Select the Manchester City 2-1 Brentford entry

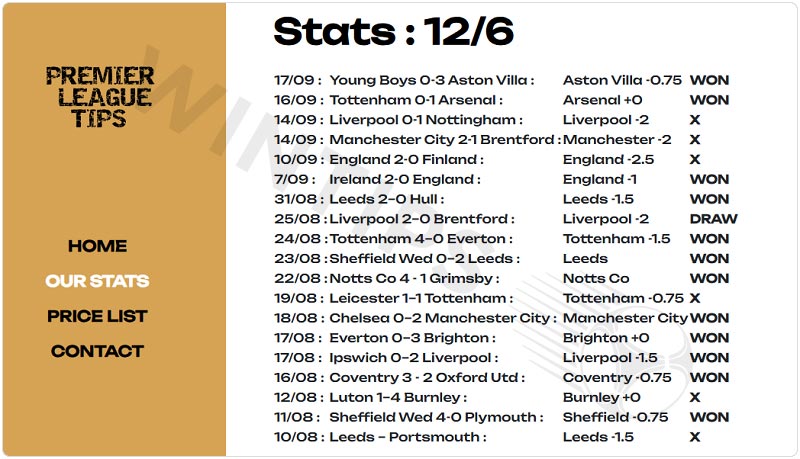click(x=443, y=140)
